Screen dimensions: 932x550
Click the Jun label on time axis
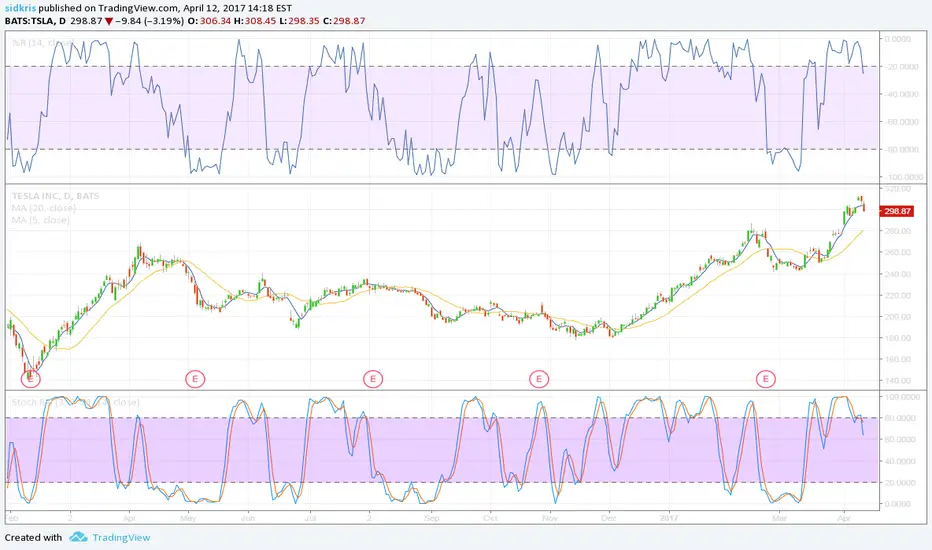click(x=248, y=518)
